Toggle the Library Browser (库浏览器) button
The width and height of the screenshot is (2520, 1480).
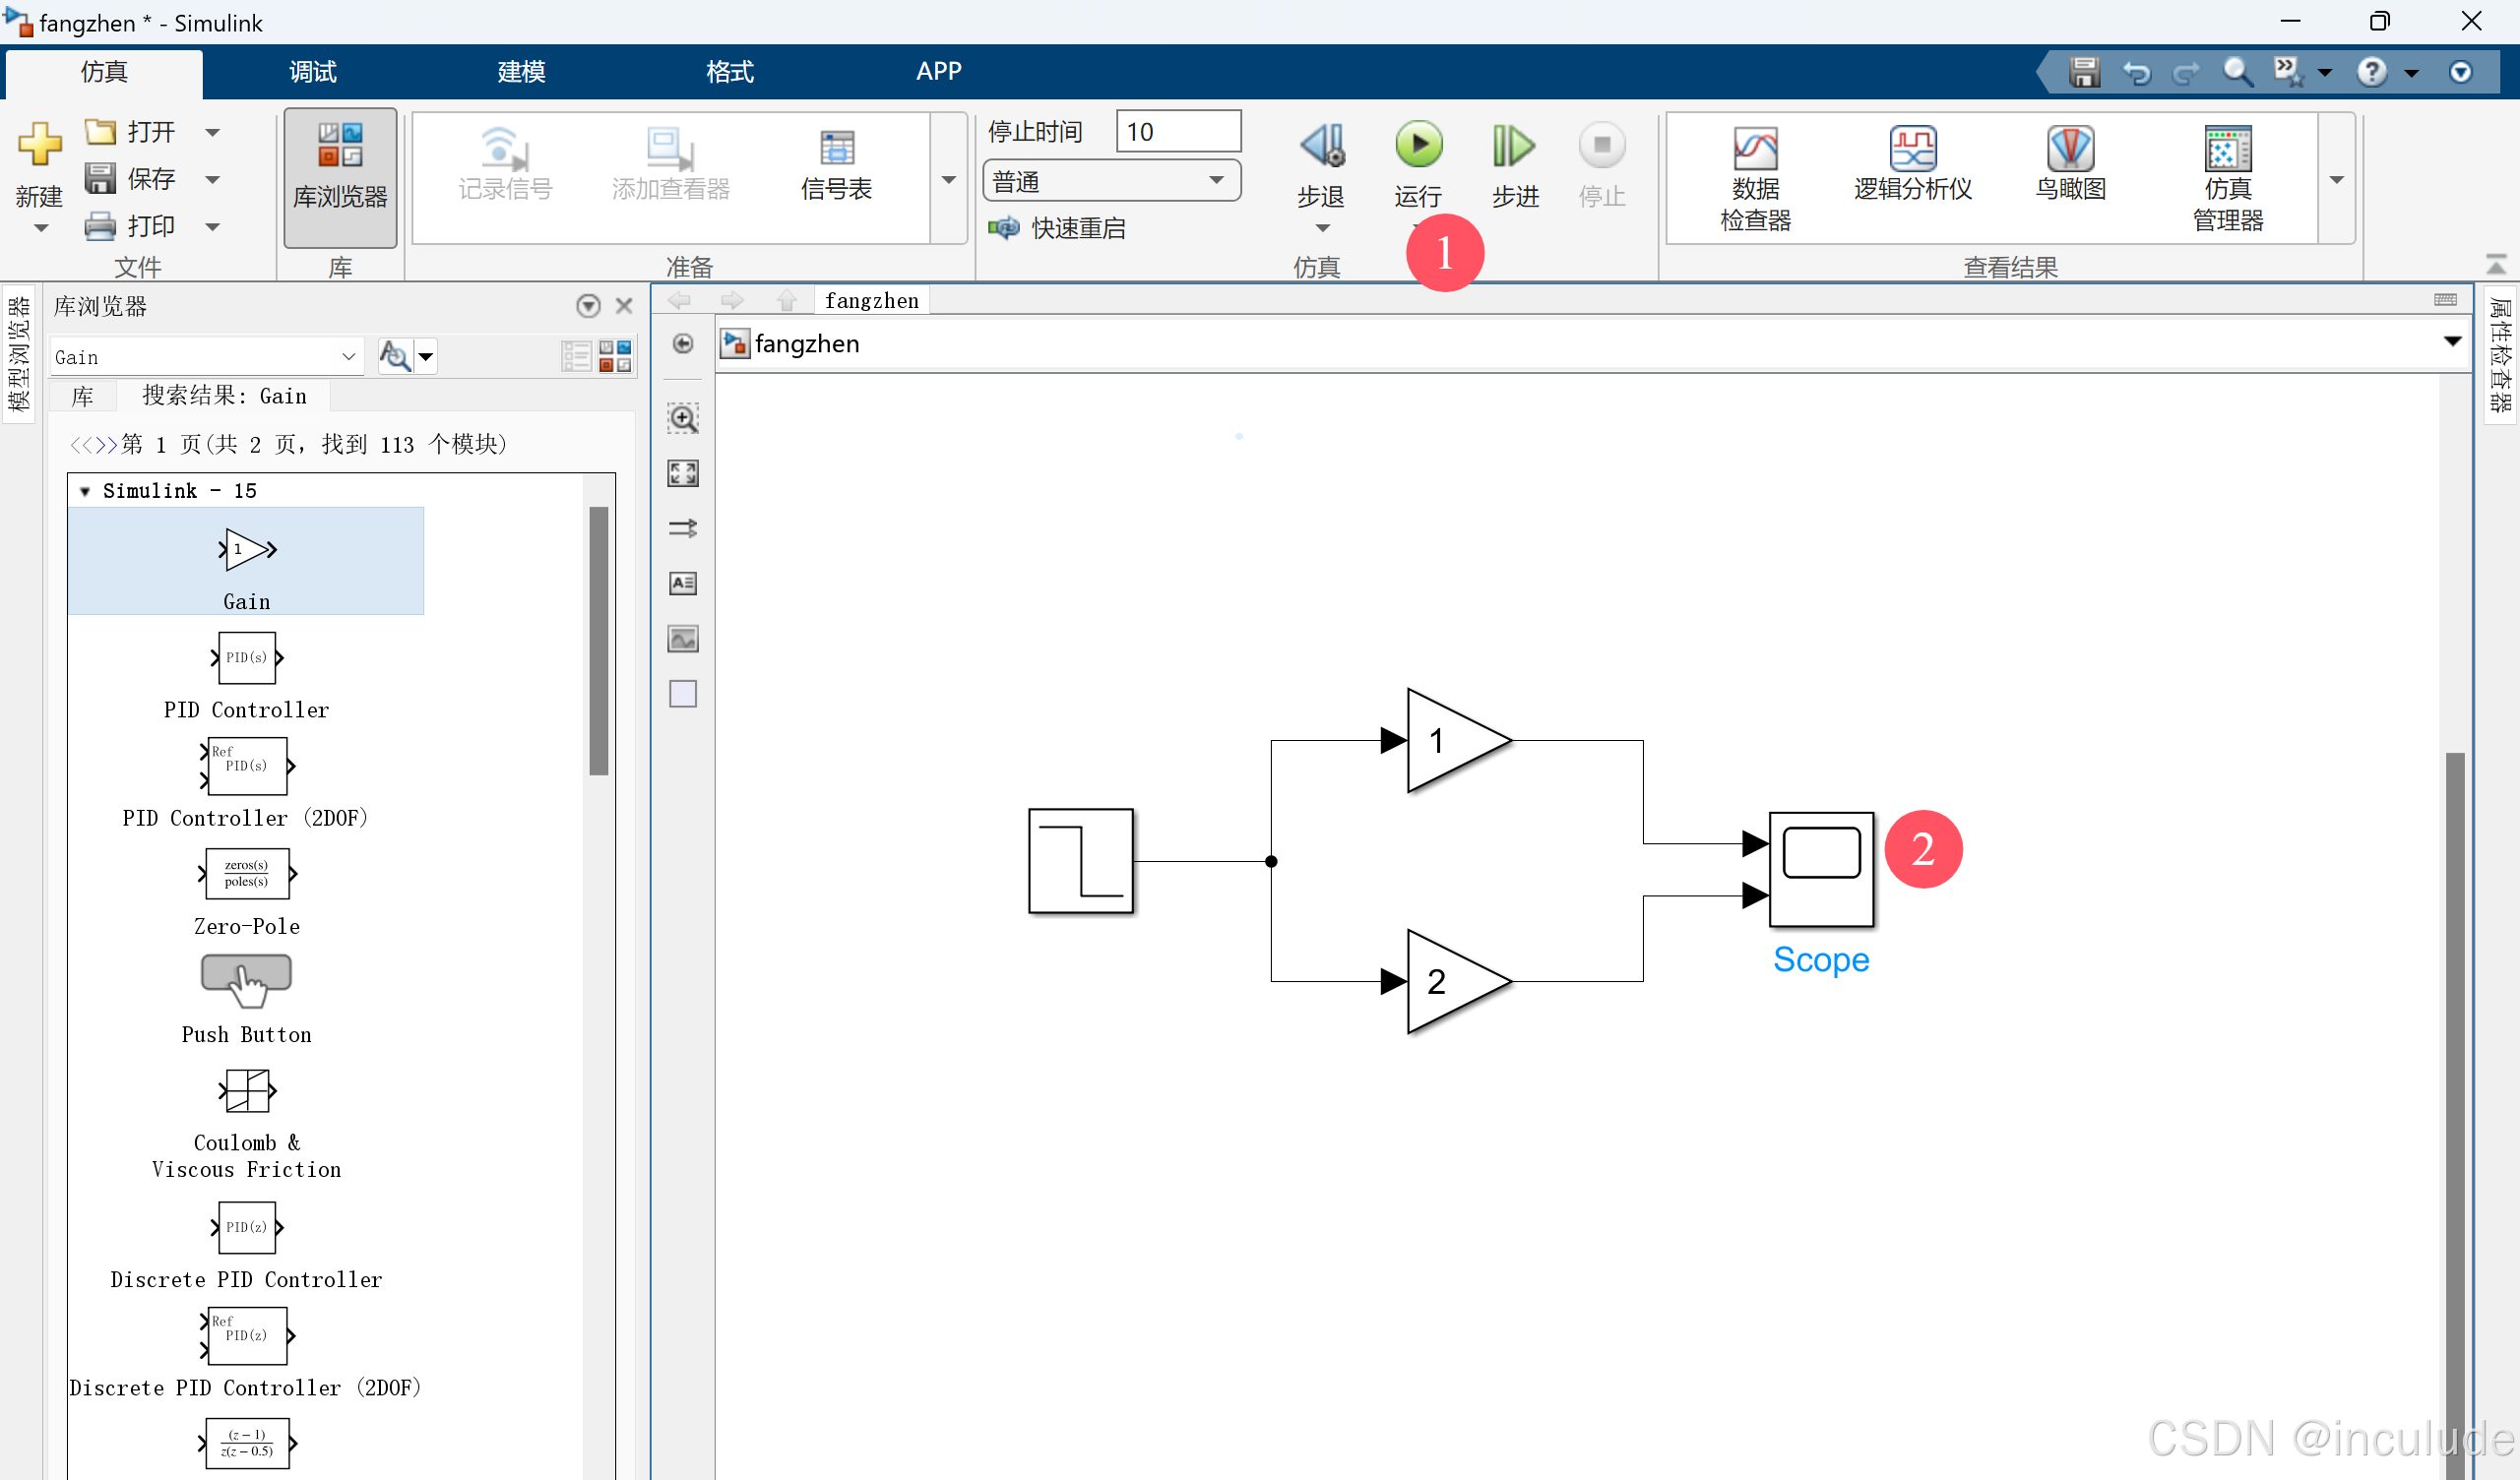(x=340, y=177)
